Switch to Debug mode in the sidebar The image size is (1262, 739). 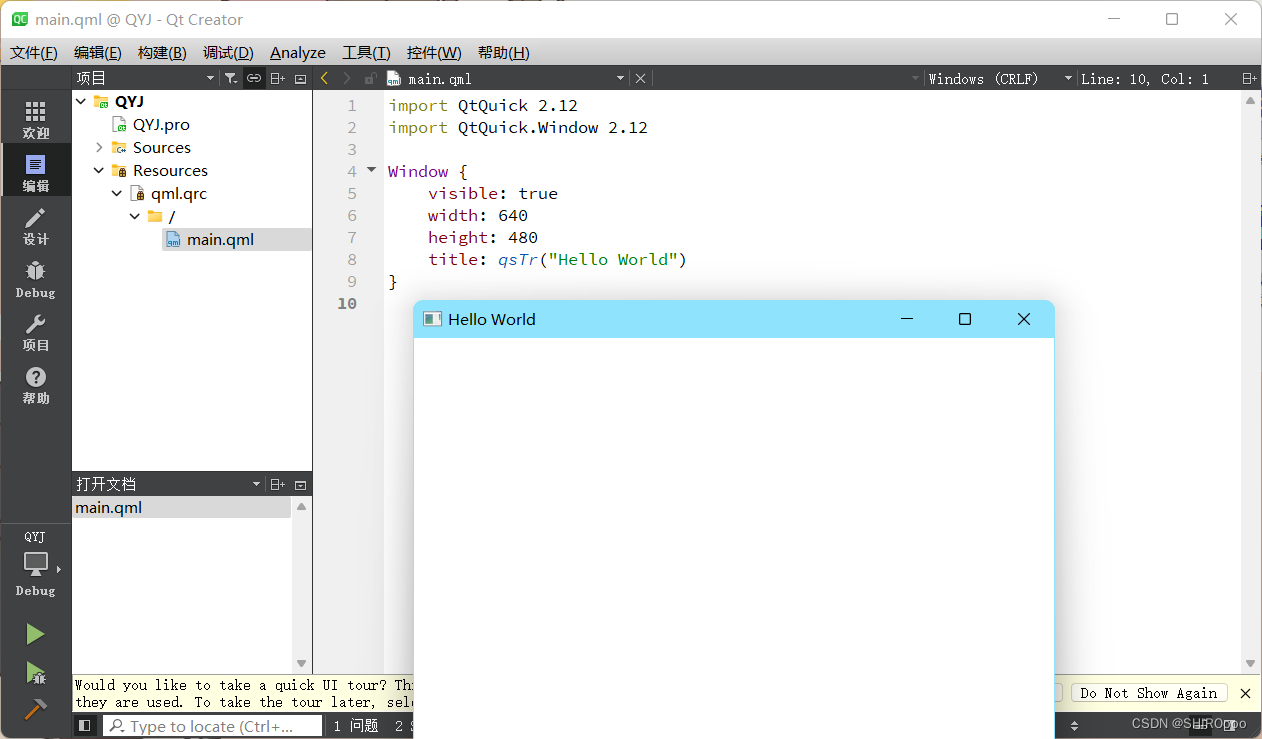pyautogui.click(x=35, y=278)
